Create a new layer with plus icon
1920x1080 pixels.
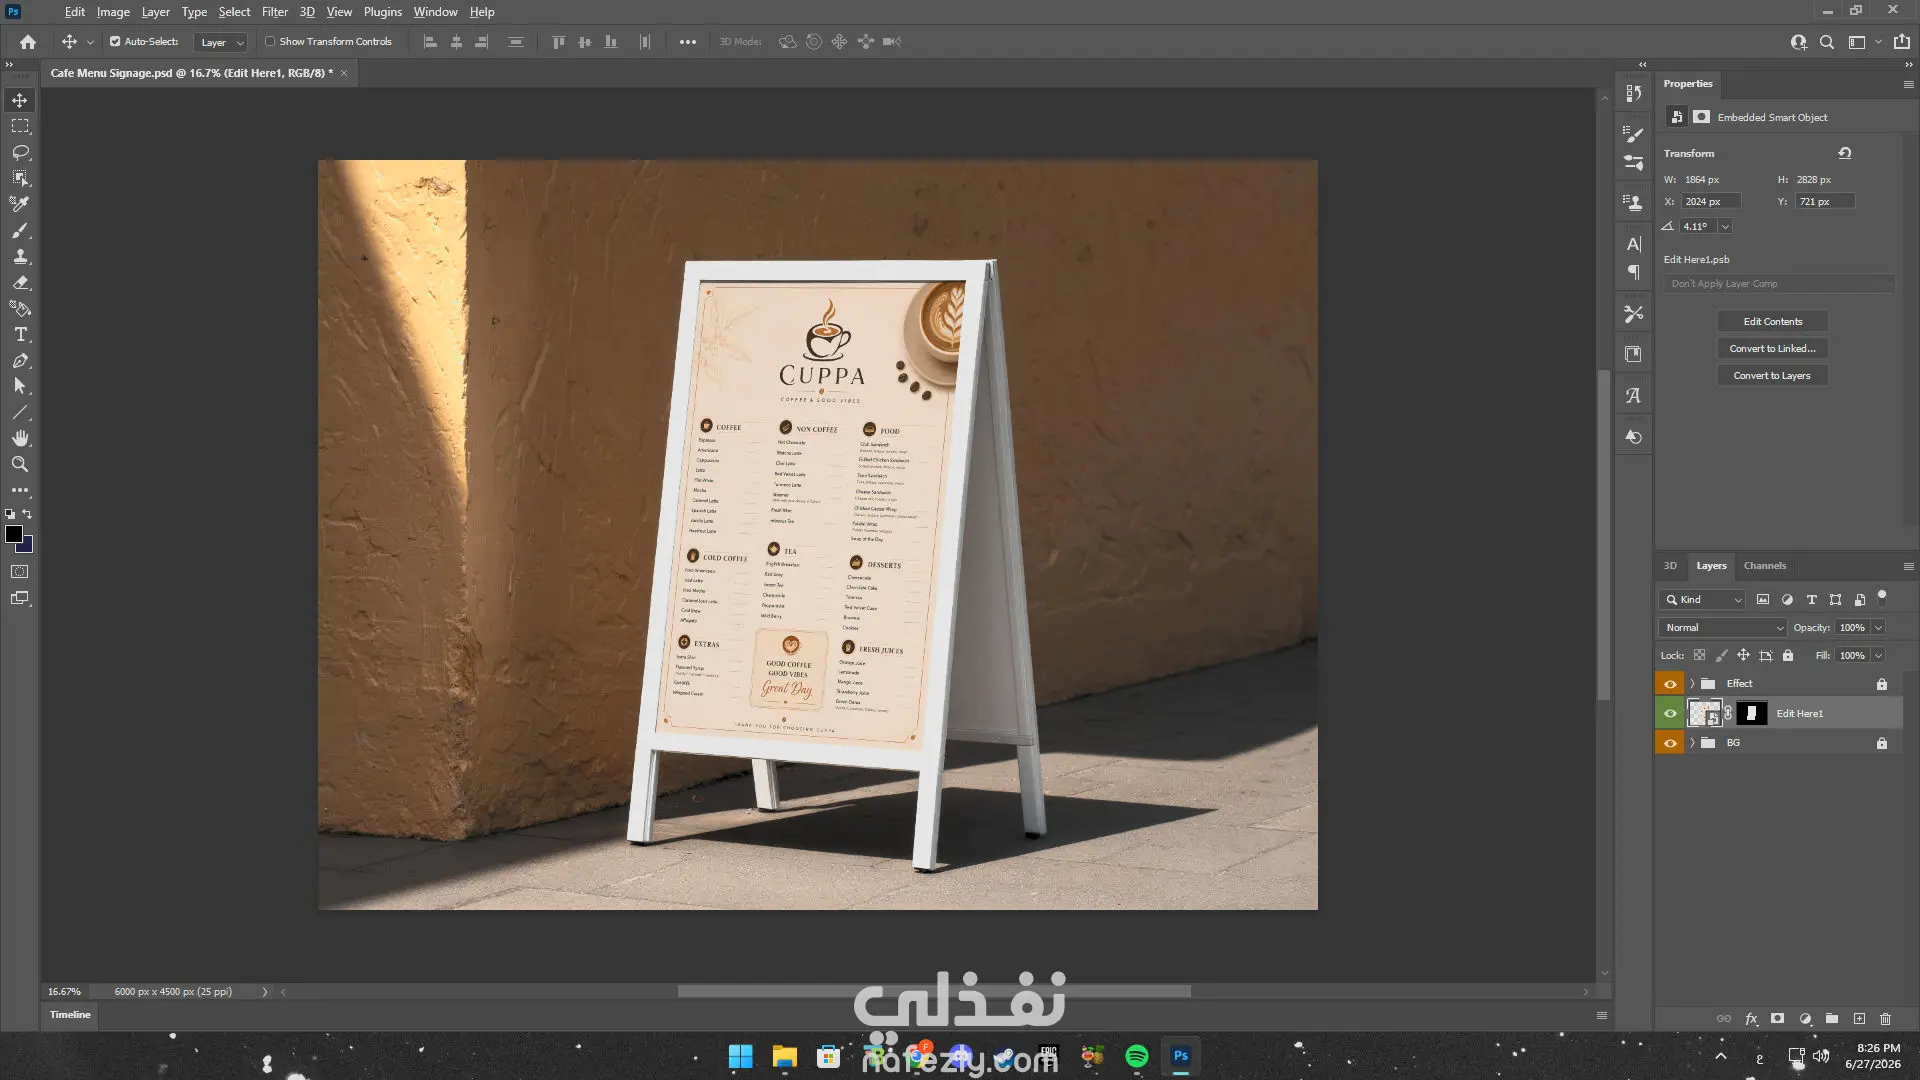1859,1019
